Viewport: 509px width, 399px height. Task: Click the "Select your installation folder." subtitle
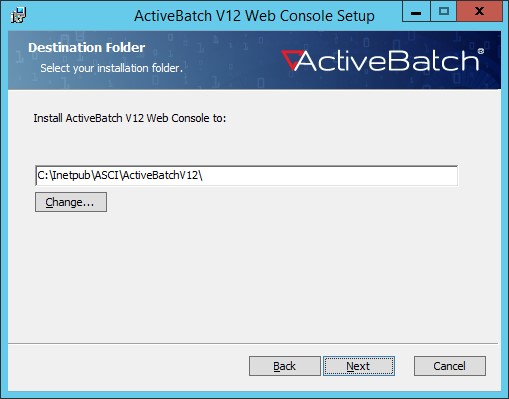[x=111, y=68]
